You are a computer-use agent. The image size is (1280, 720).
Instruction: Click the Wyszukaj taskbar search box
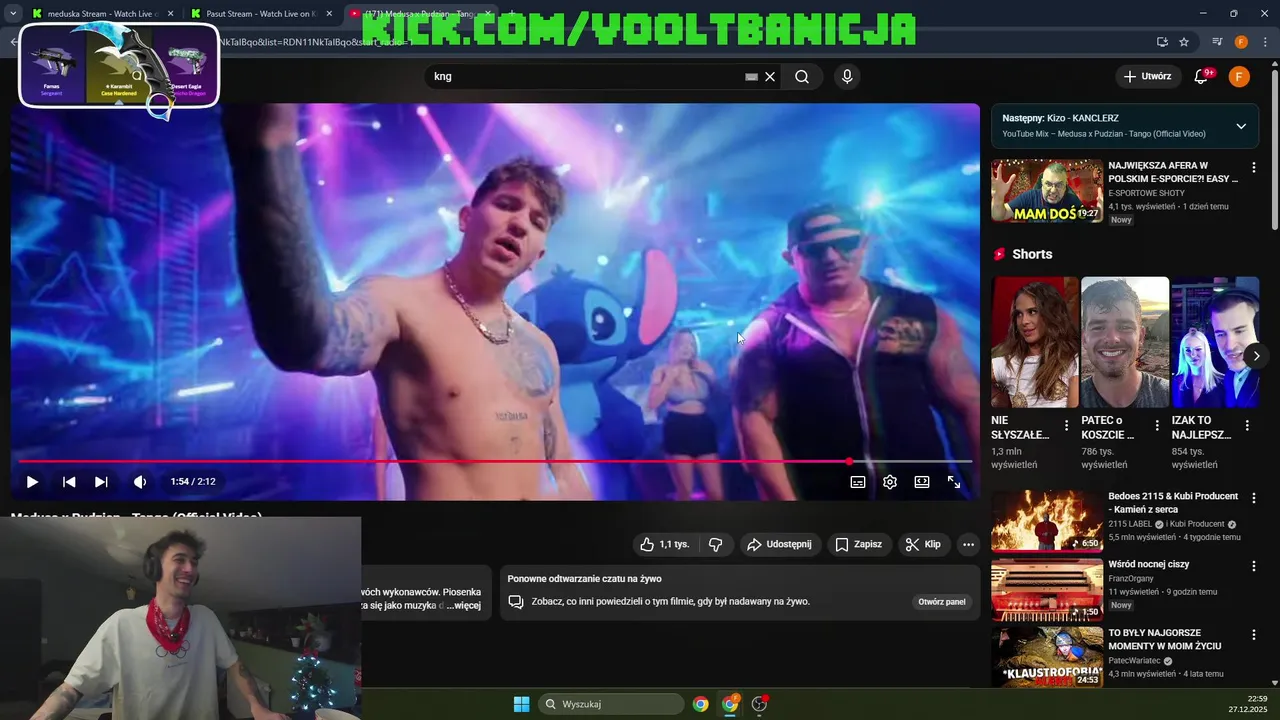(x=611, y=704)
